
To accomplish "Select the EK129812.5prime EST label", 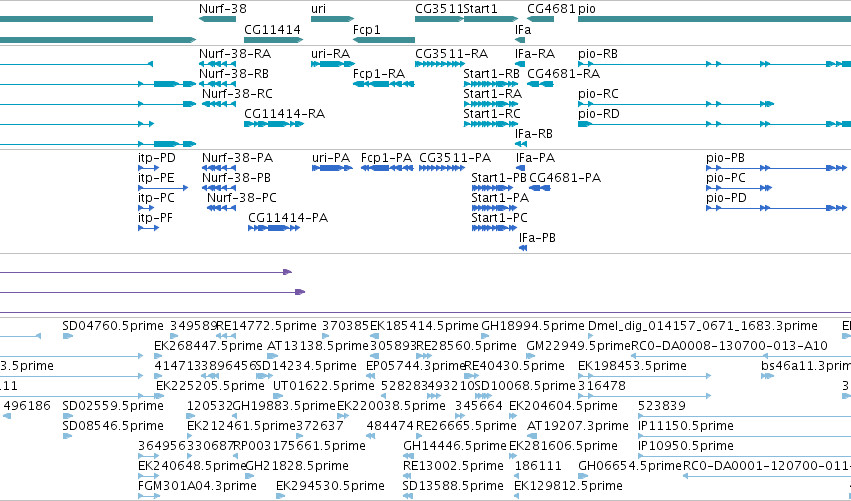I will (568, 486).
